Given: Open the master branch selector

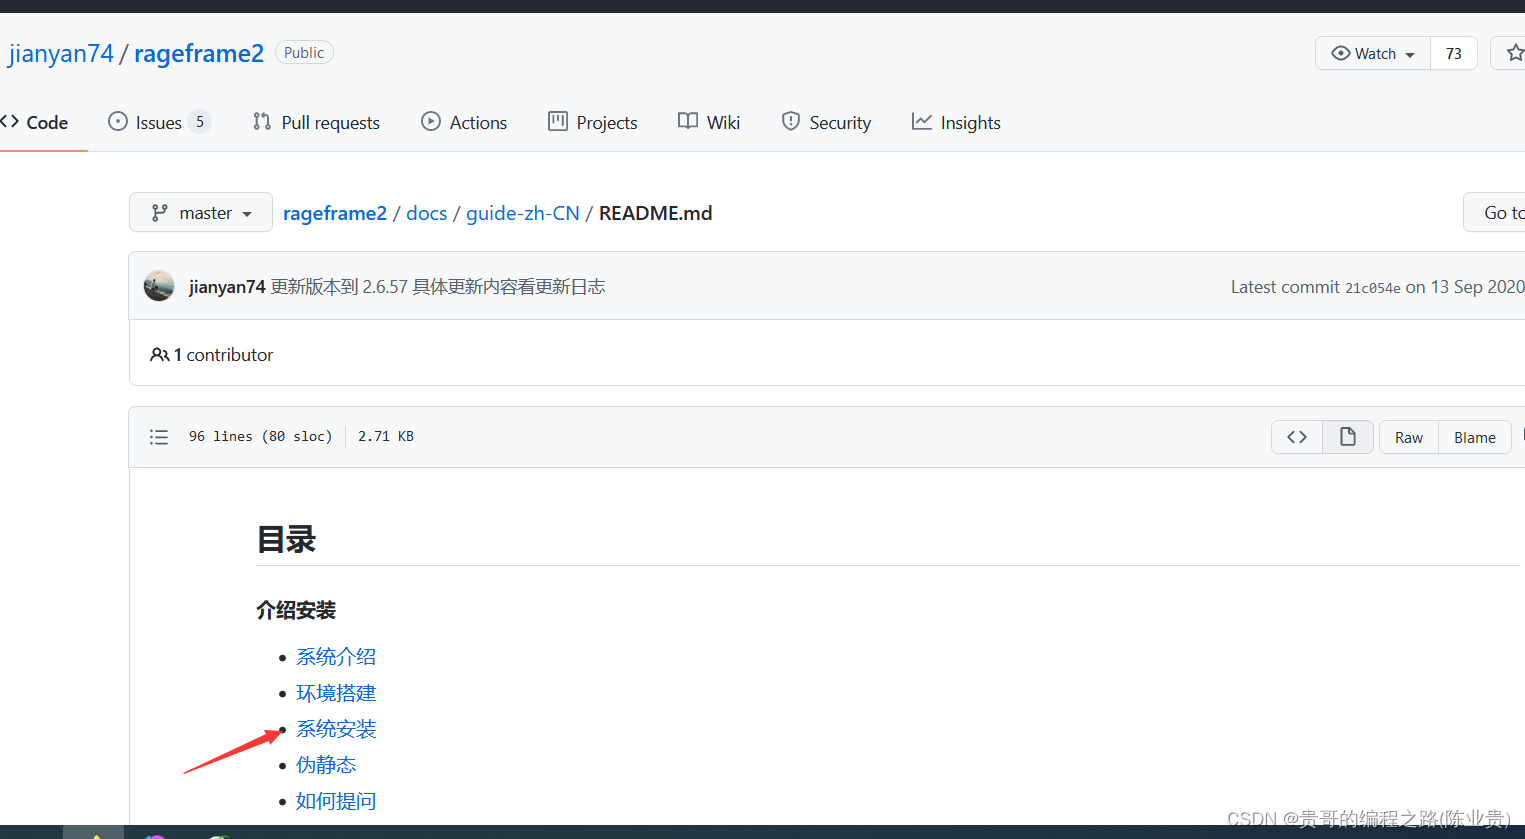Looking at the screenshot, I should pyautogui.click(x=201, y=213).
